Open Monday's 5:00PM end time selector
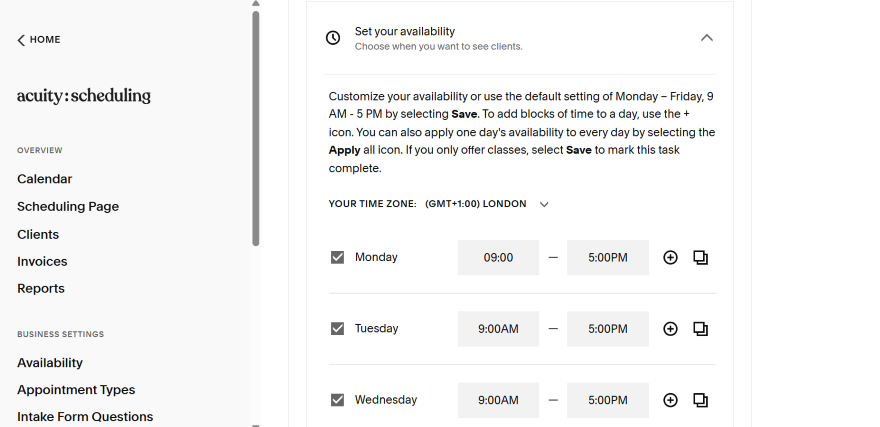 [x=607, y=258]
